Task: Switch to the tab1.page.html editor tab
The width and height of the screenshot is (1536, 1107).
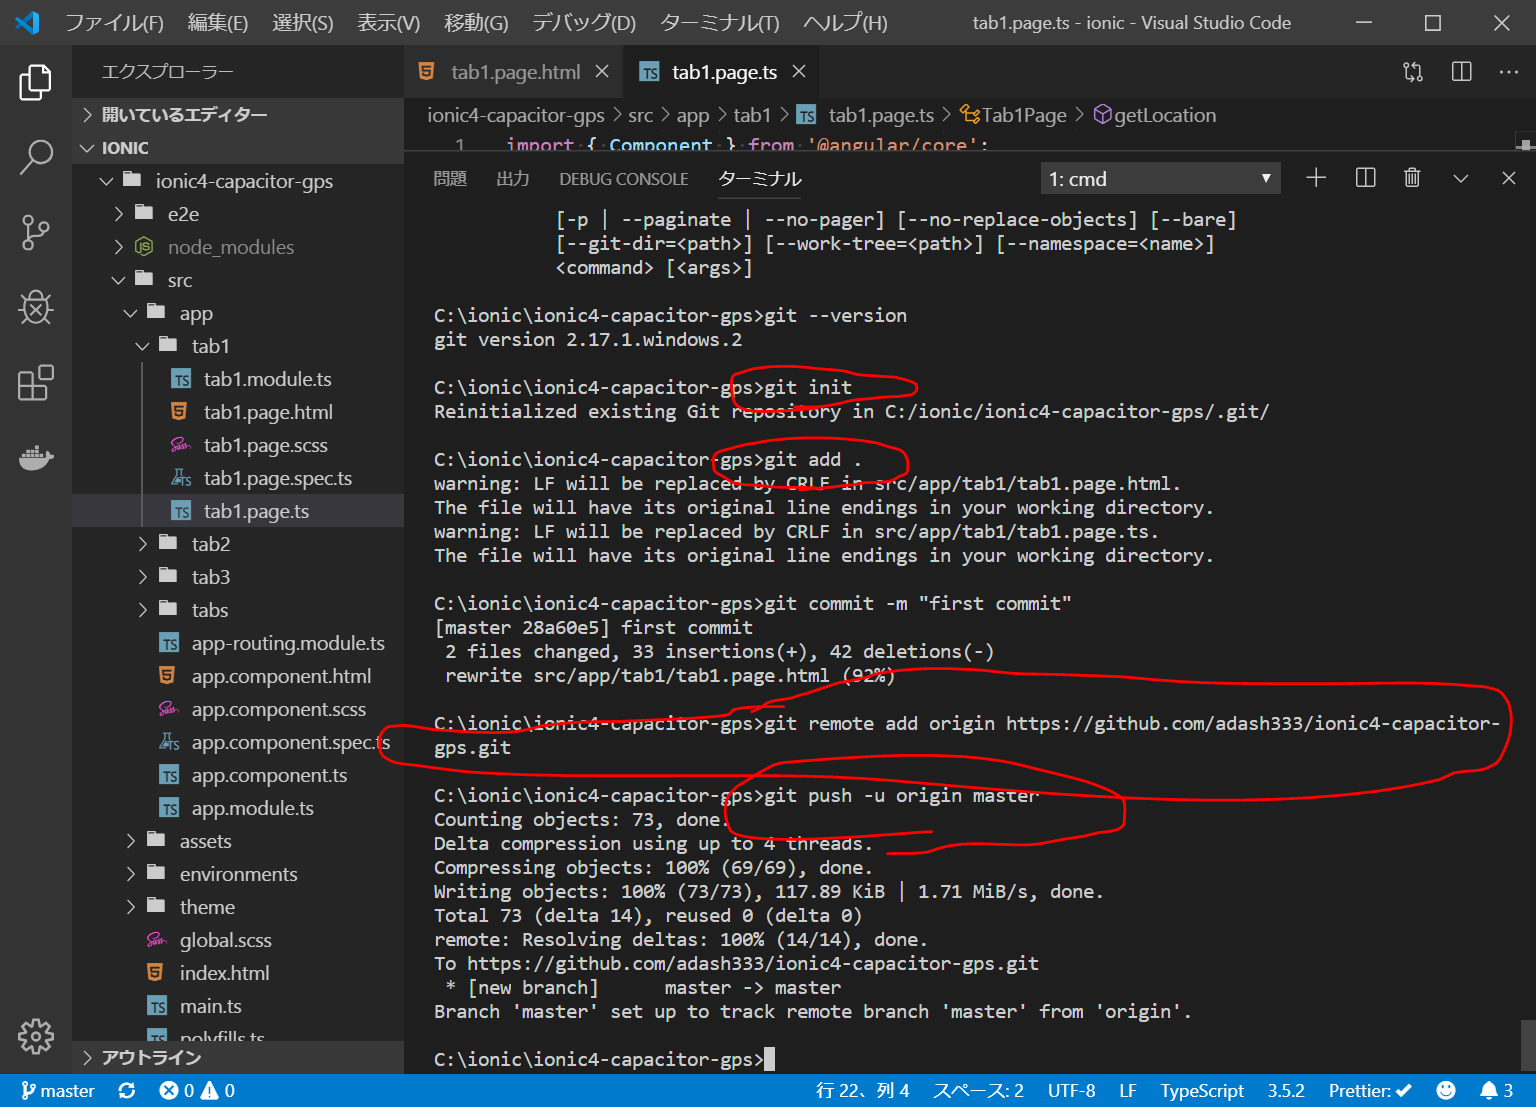Action: 514,72
